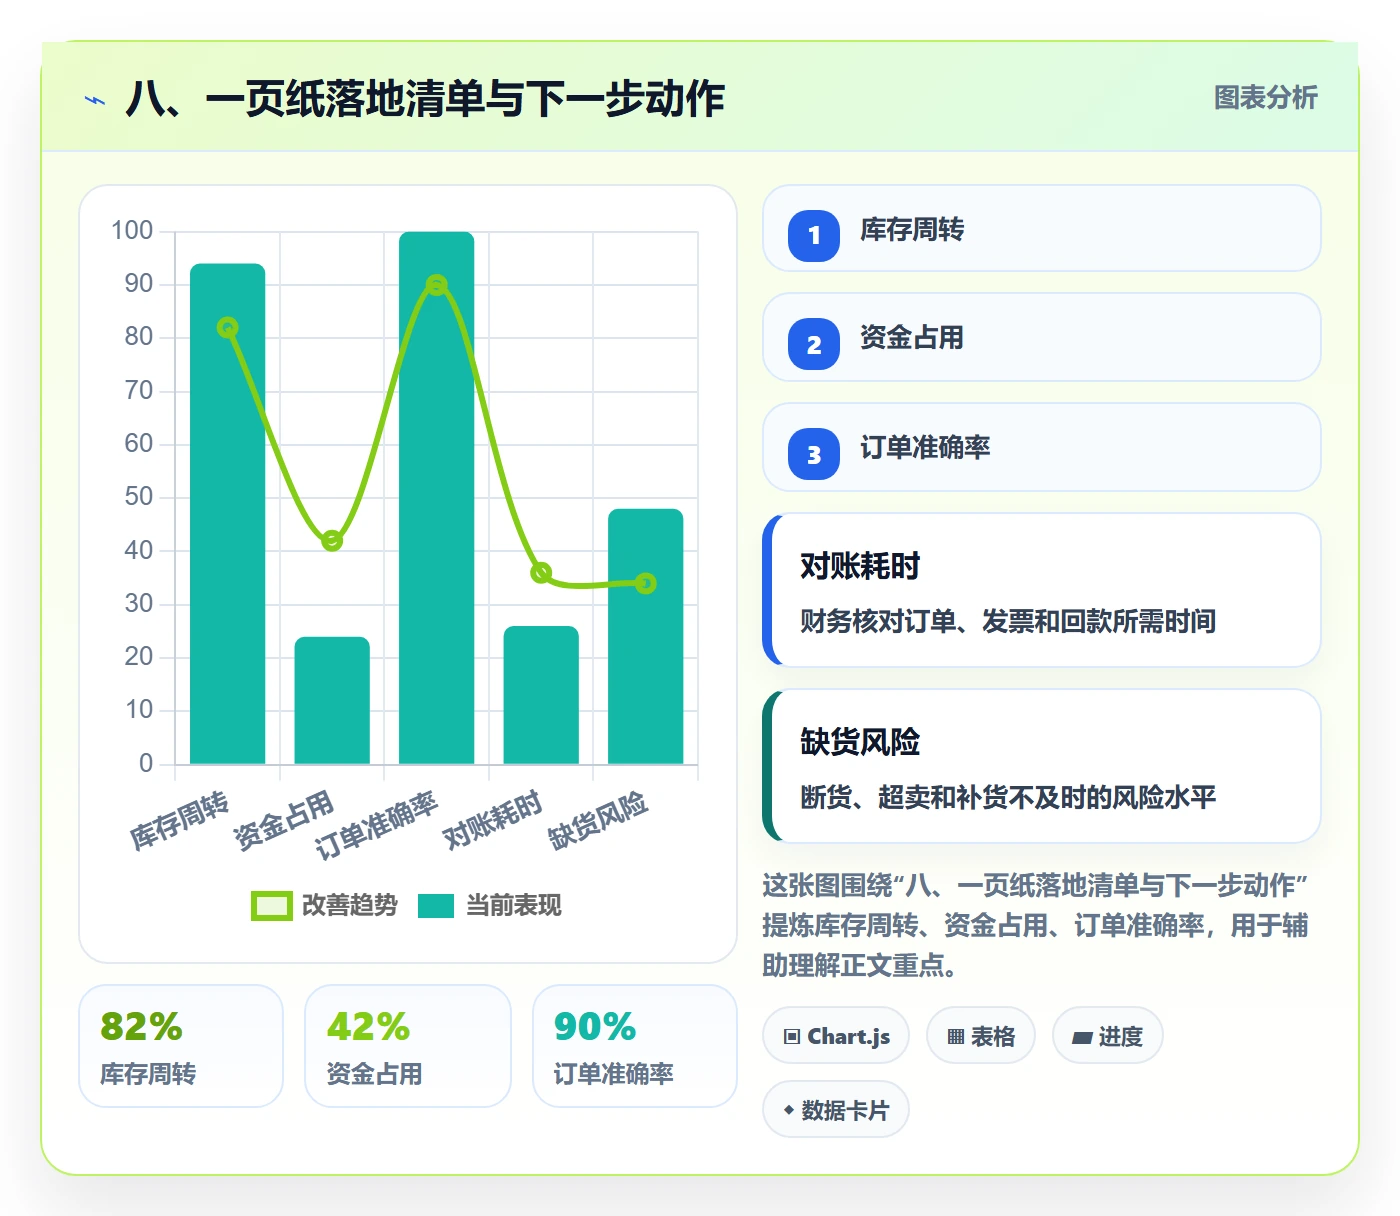Toggle the 当前表现 legend swatch
Screen dimensions: 1400x1216
[435, 906]
